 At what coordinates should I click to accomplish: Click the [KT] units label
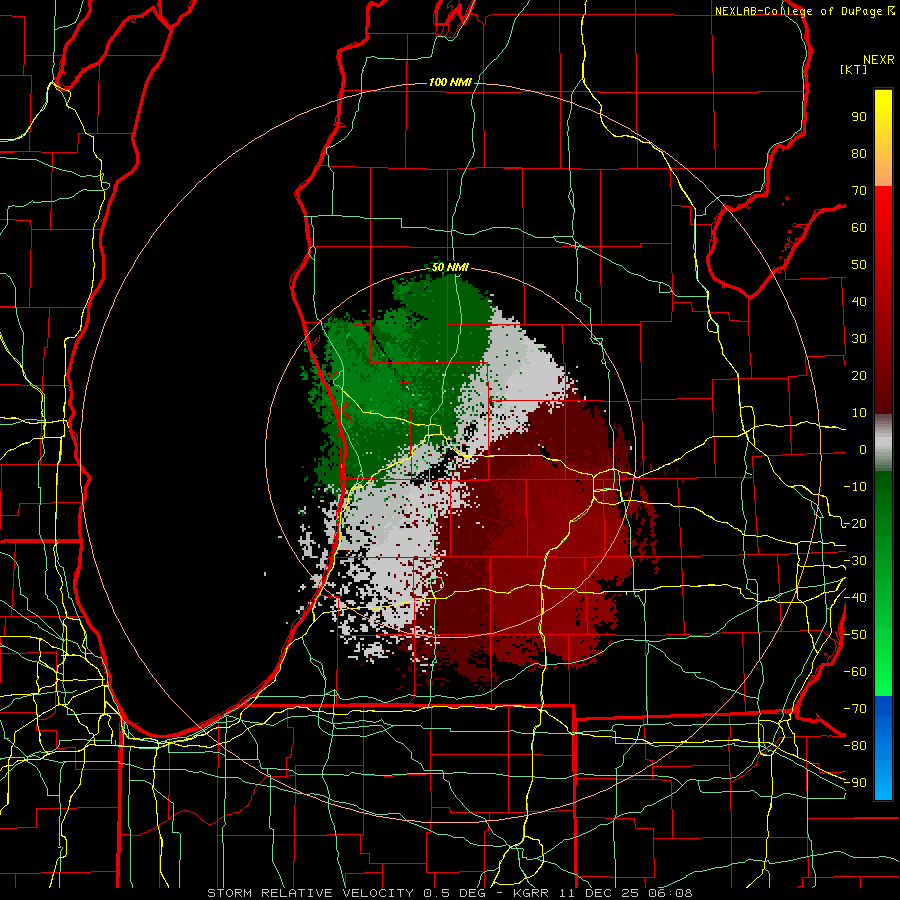853,69
